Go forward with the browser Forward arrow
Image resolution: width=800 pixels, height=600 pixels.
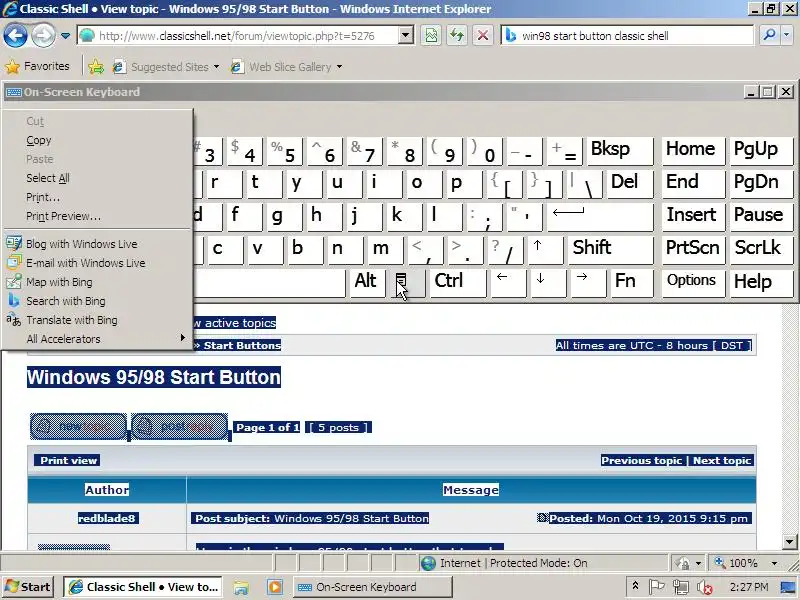(x=43, y=36)
